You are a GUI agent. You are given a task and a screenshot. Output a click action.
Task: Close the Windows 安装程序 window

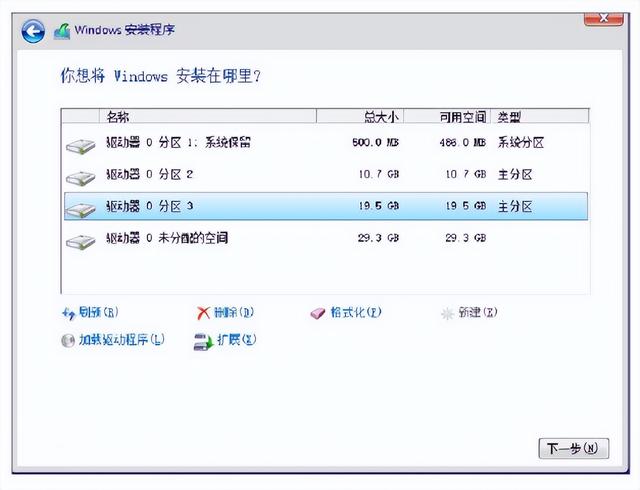[604, 18]
